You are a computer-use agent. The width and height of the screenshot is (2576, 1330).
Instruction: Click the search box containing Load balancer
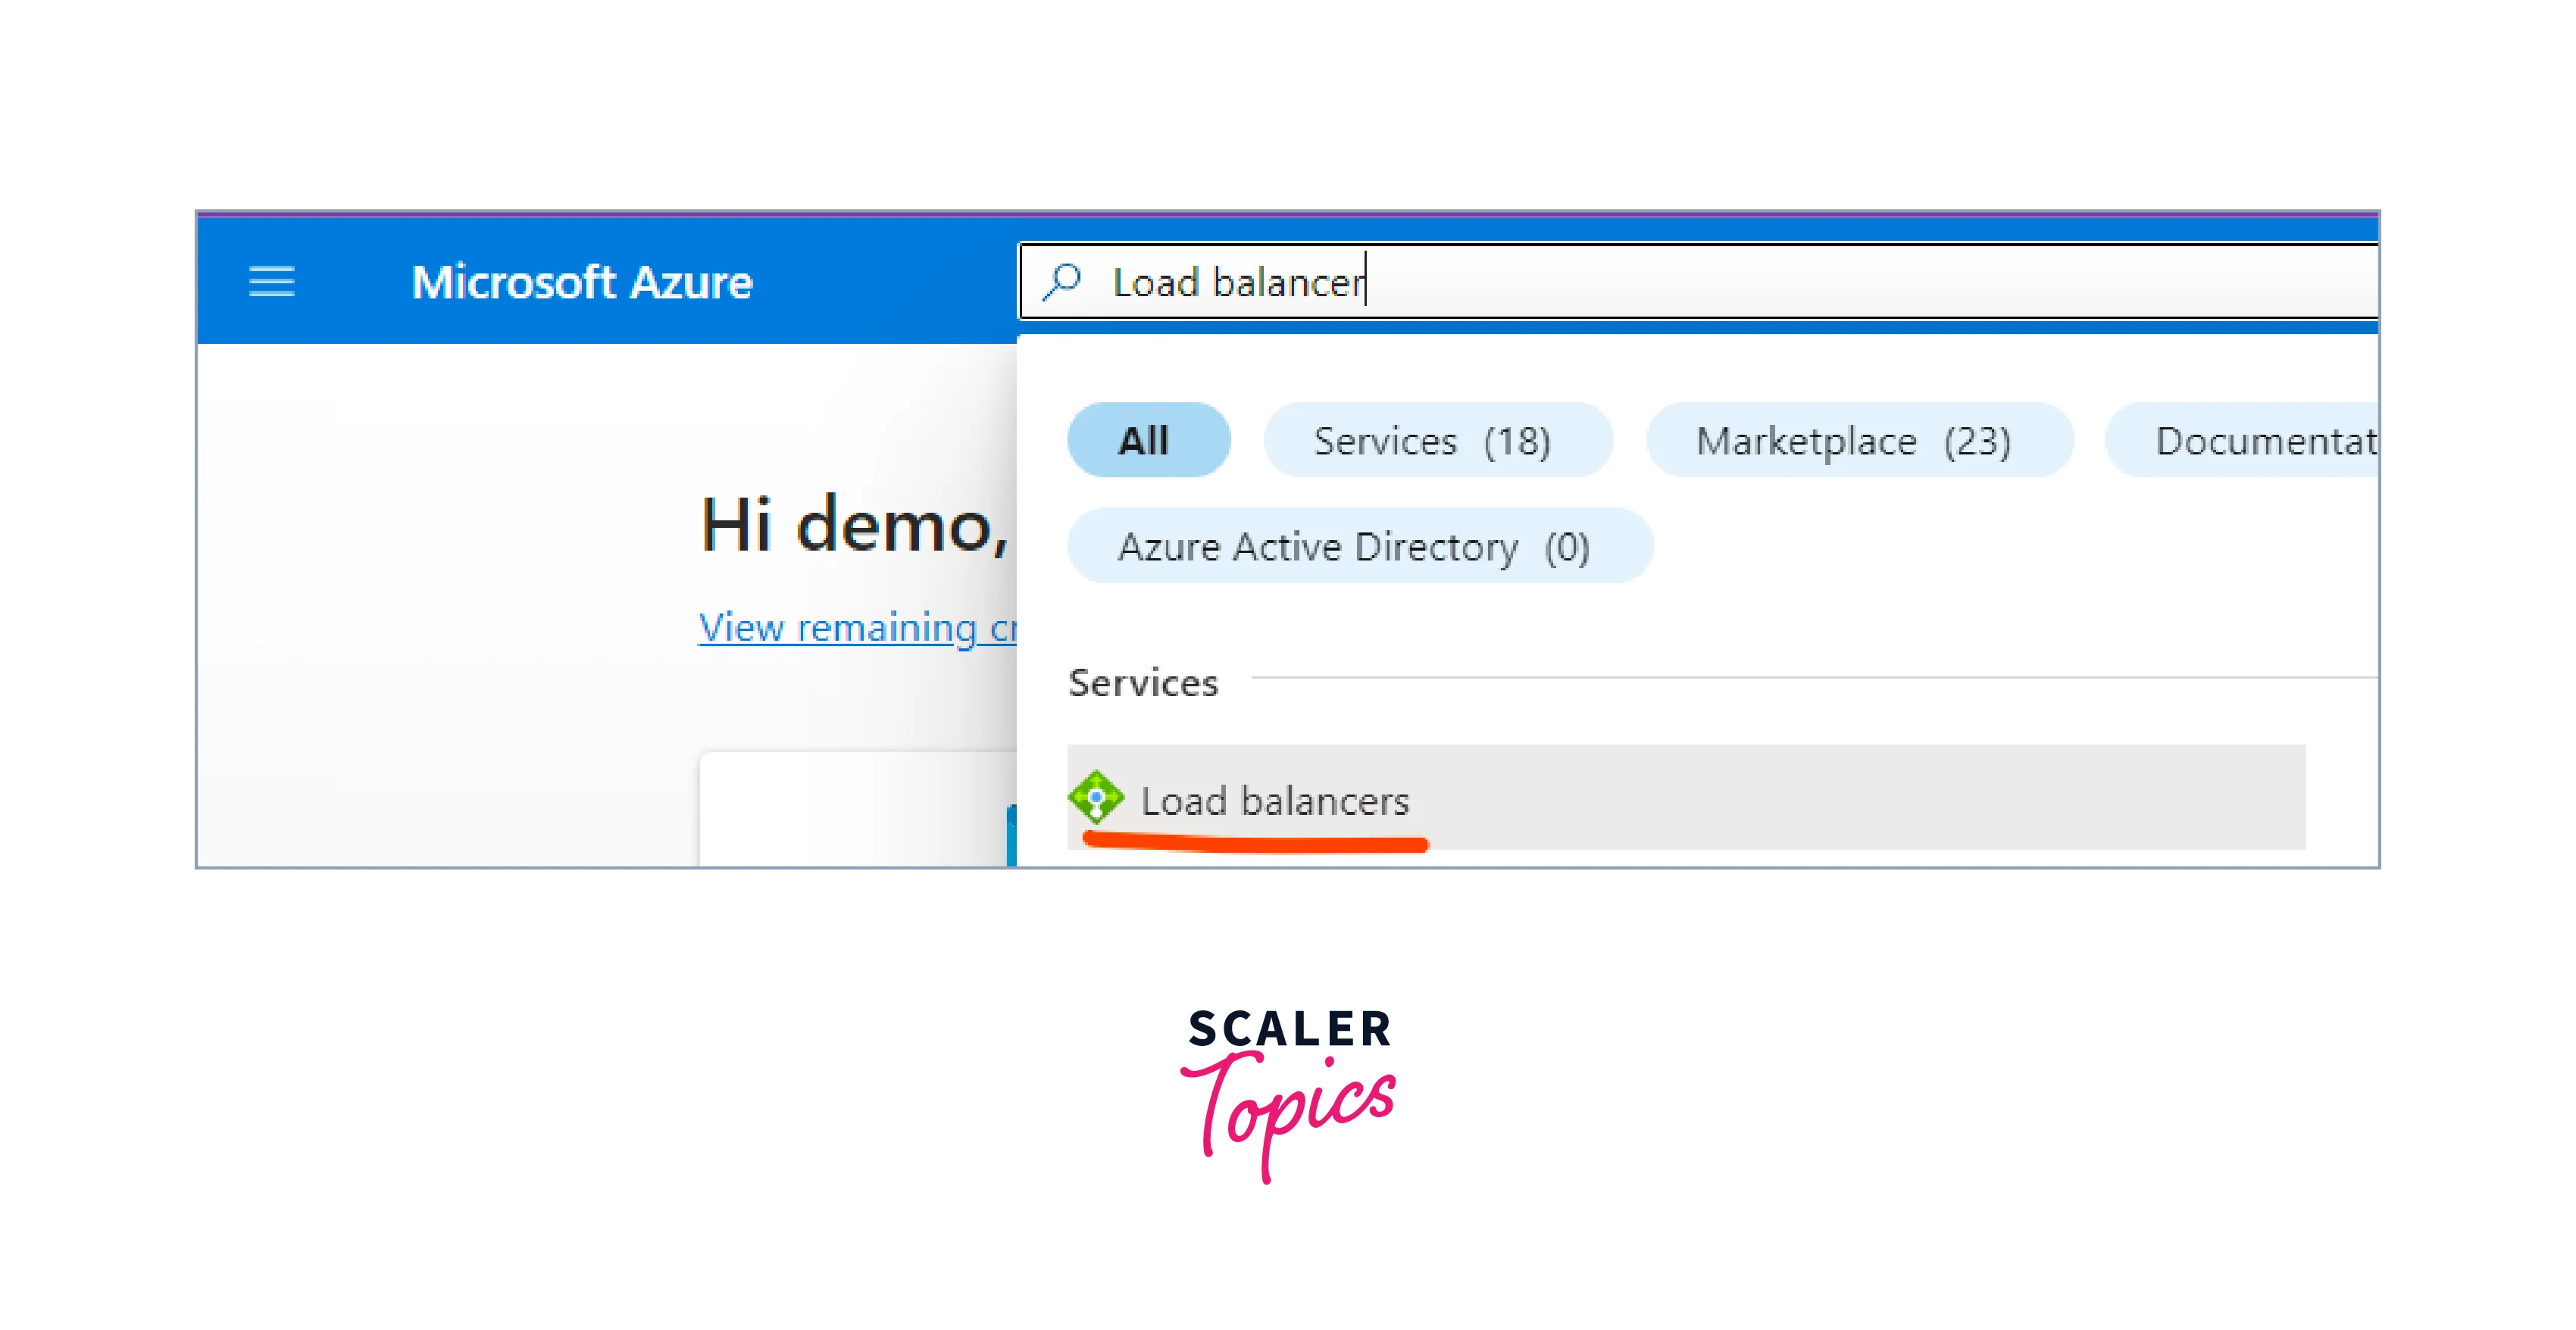click(1699, 281)
